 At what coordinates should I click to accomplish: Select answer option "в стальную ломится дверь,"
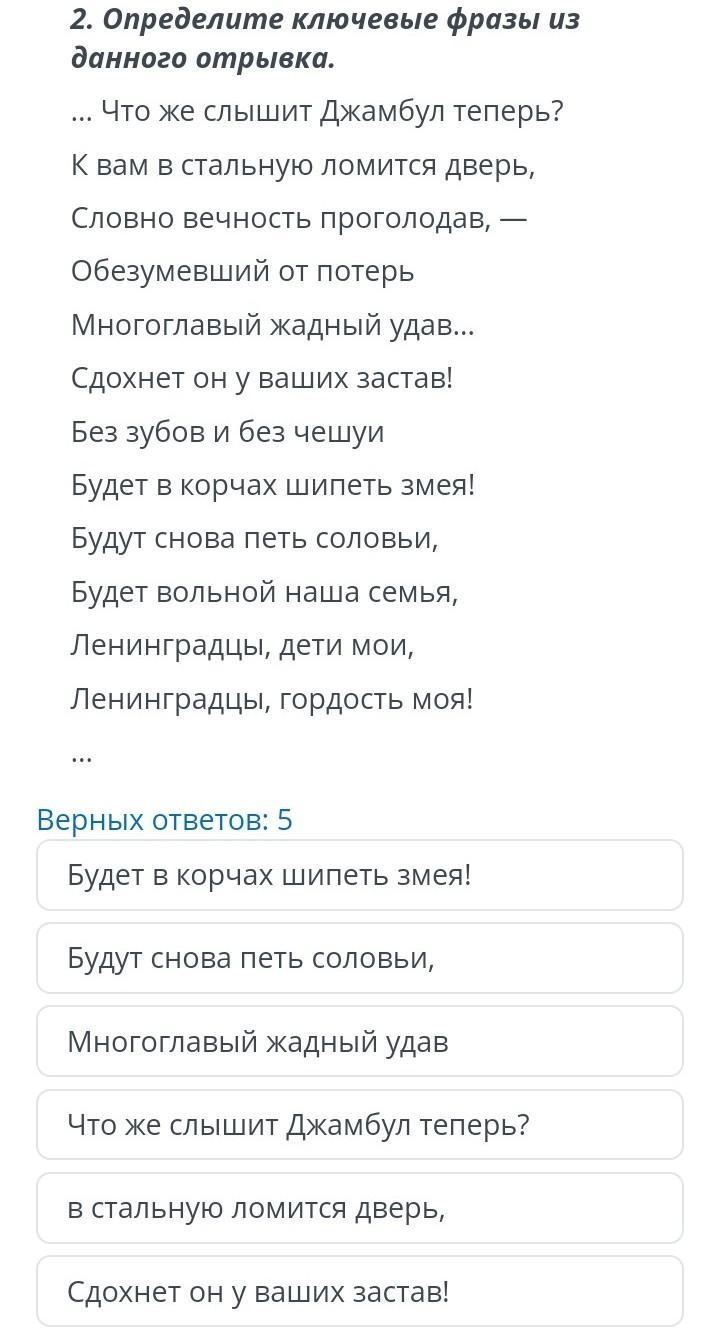[x=359, y=1208]
